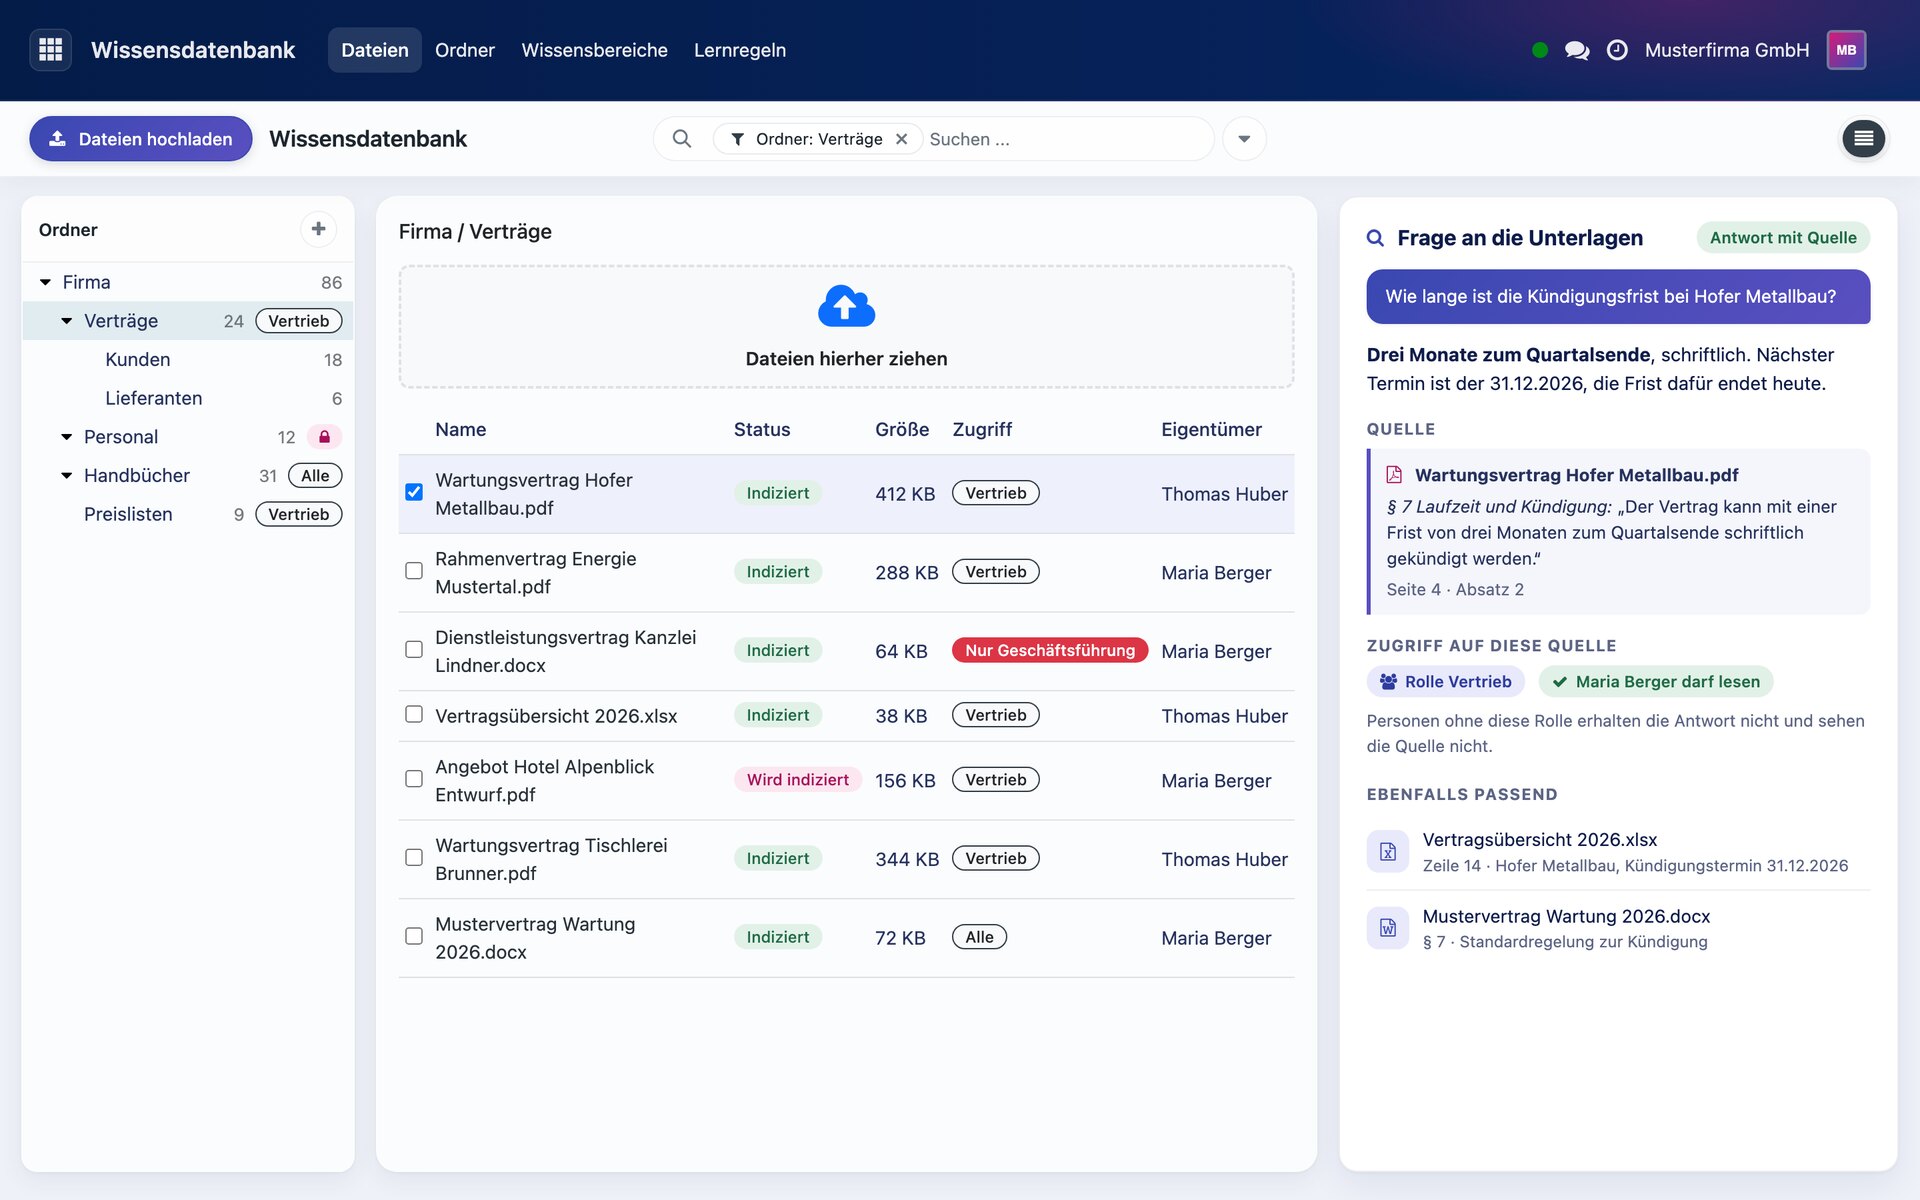Click the lock icon on Personal folder

324,437
